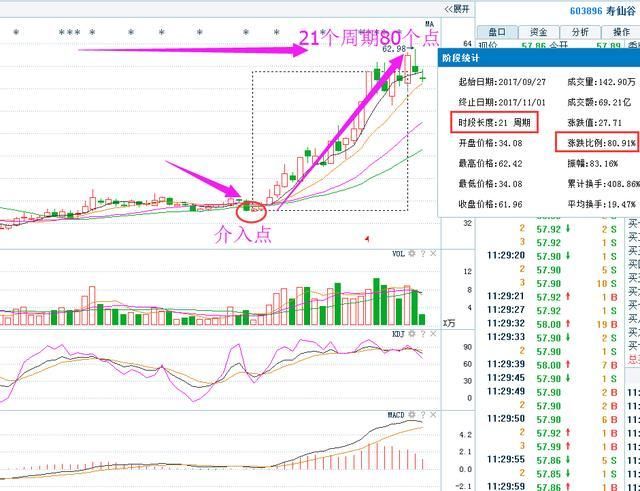Screen dimensions: 640x491
Task: Select 终止日期:2017/11/01 field
Action: [502, 102]
